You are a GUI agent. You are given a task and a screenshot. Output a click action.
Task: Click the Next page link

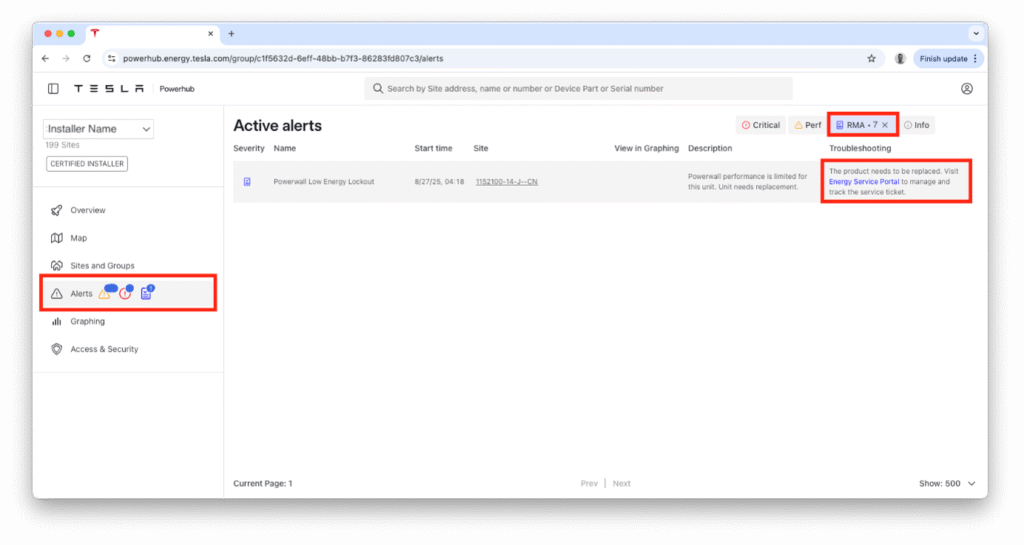pyautogui.click(x=622, y=484)
